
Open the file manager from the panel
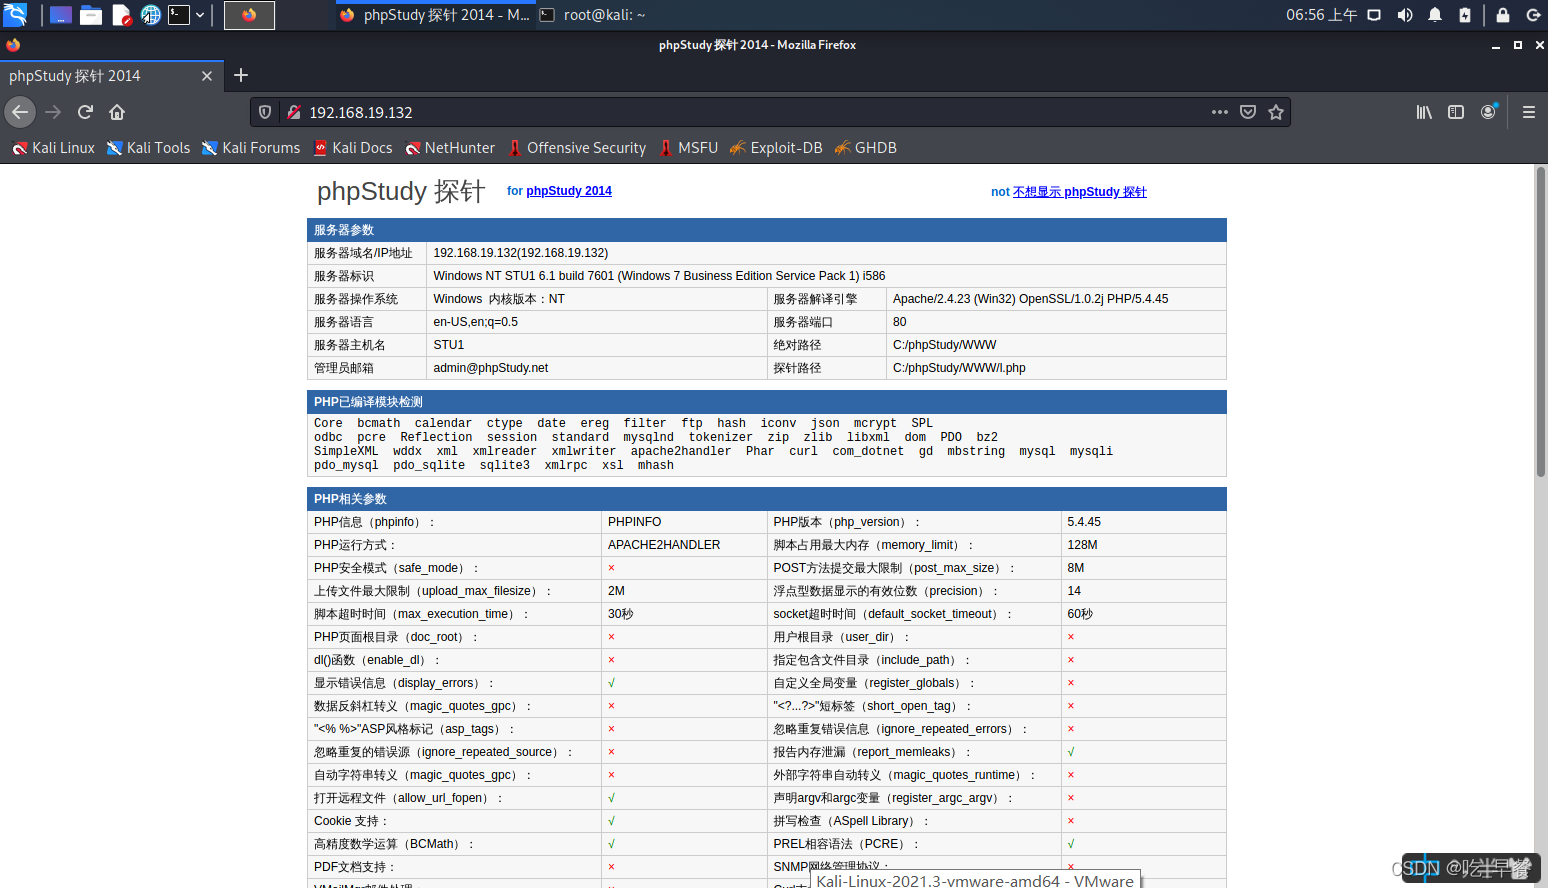pyautogui.click(x=91, y=15)
